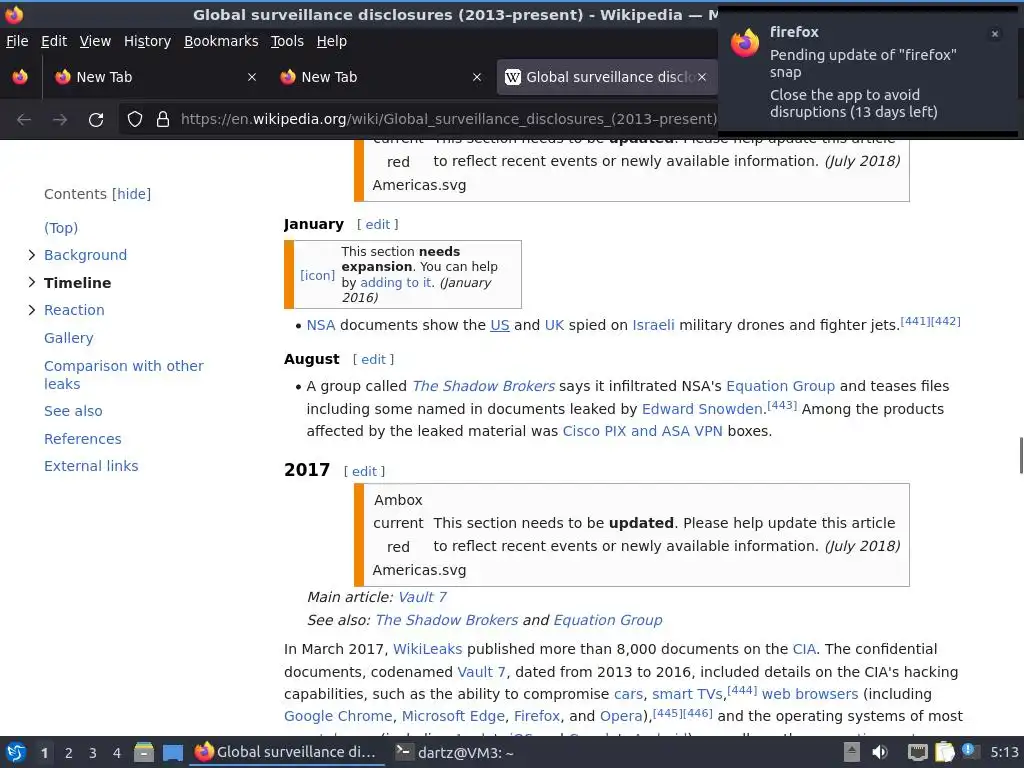Open clipboard manager tray icon
The image size is (1024, 768).
(x=945, y=752)
